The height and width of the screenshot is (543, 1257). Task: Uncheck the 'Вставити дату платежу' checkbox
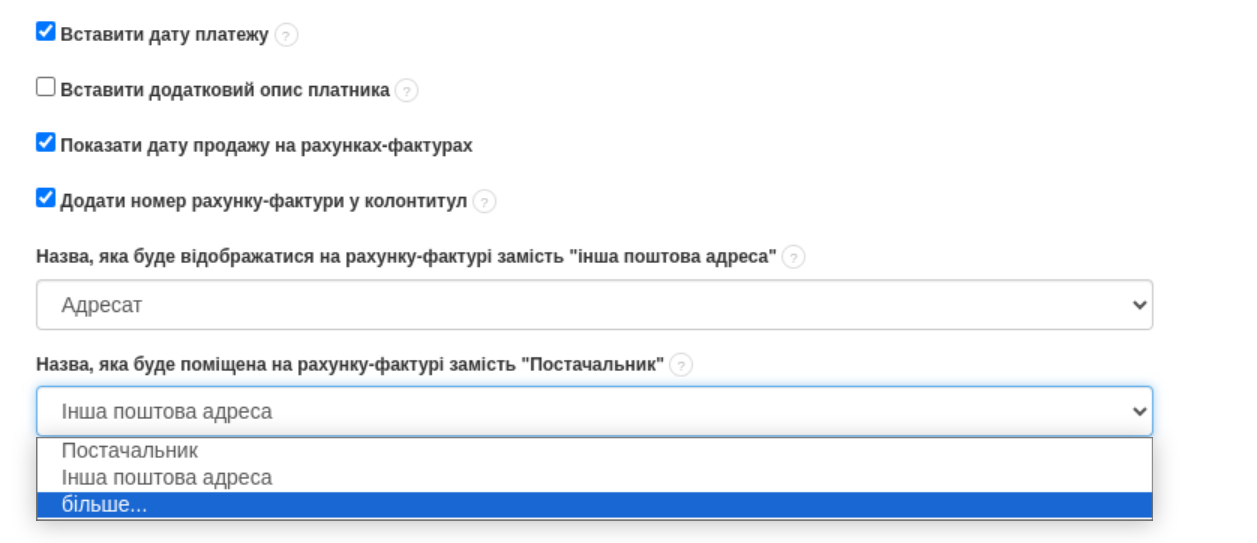(x=45, y=32)
